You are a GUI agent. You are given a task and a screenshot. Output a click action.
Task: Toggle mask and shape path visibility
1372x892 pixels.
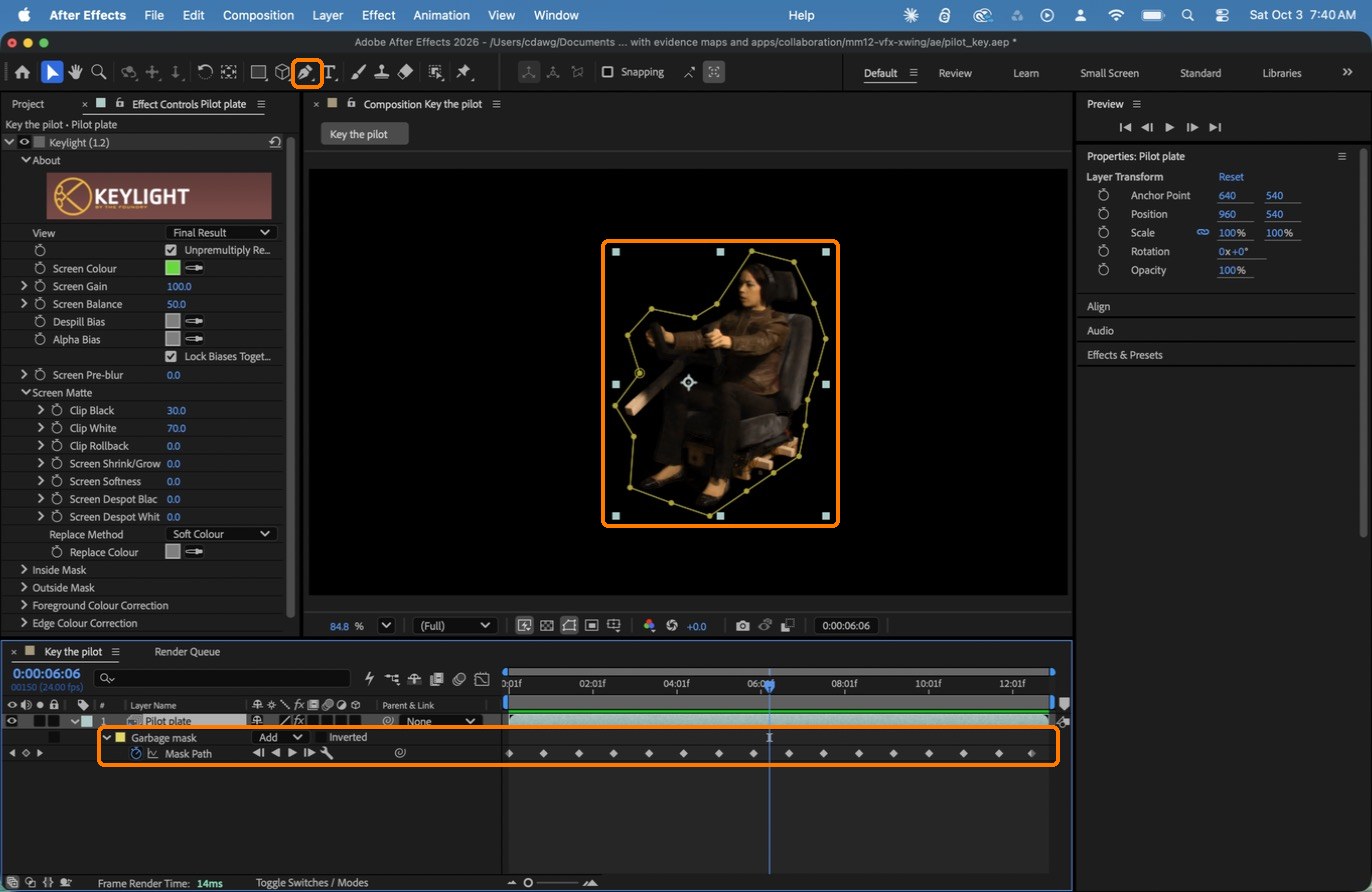pos(569,626)
